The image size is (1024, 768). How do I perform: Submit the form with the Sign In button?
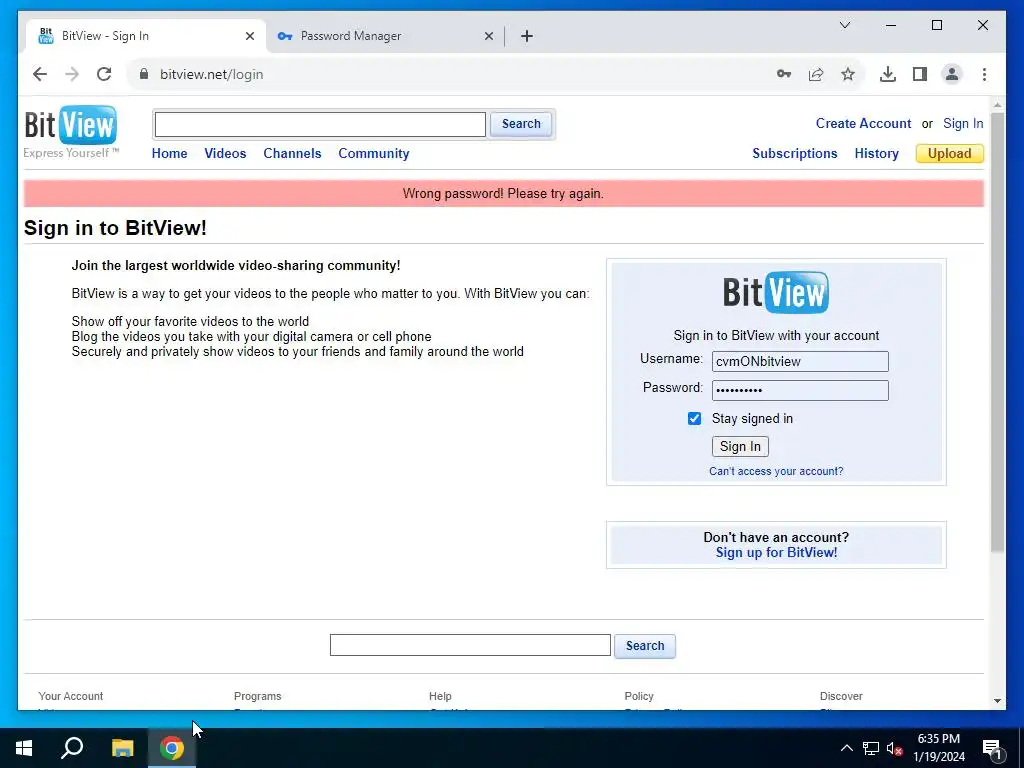(740, 447)
